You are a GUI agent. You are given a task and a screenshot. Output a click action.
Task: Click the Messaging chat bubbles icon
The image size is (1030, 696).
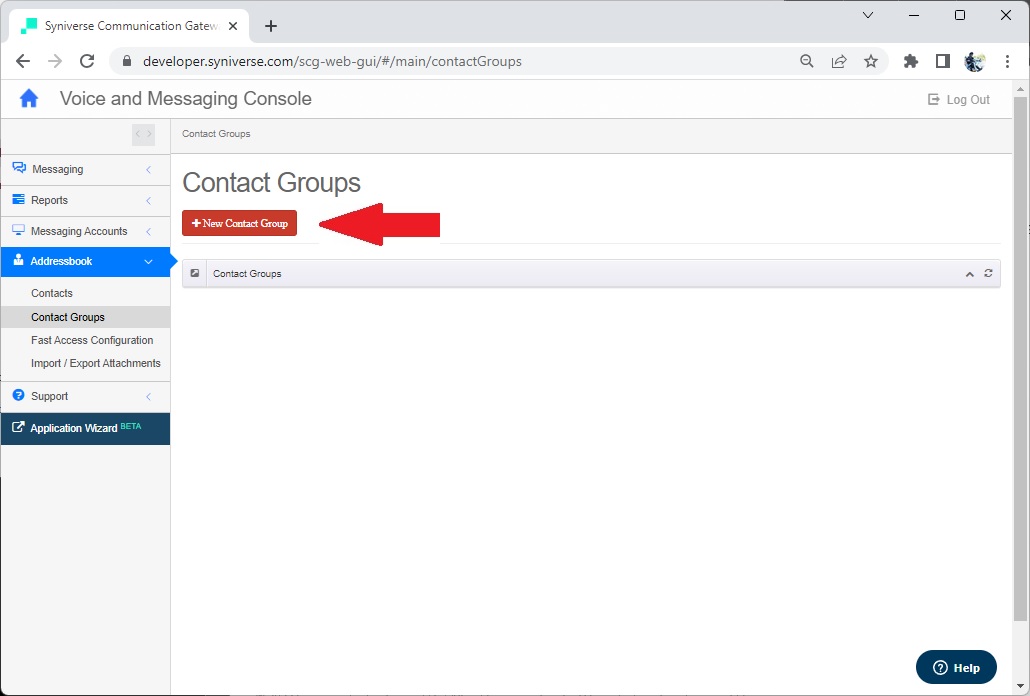pos(19,168)
